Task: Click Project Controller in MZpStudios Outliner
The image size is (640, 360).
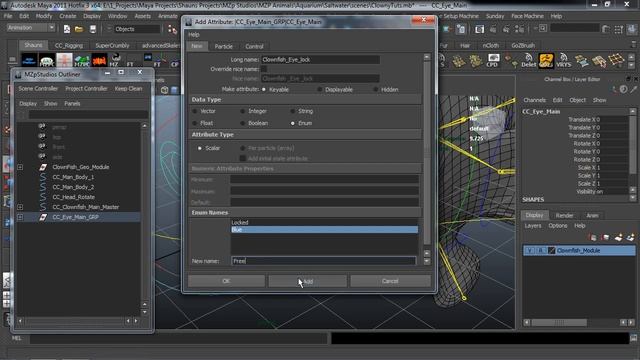Action: pyautogui.click(x=86, y=89)
